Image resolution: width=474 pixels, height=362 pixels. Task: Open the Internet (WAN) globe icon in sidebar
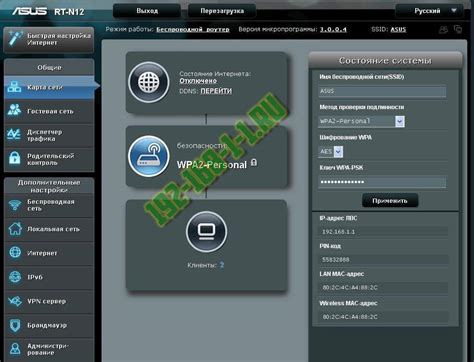(15, 253)
